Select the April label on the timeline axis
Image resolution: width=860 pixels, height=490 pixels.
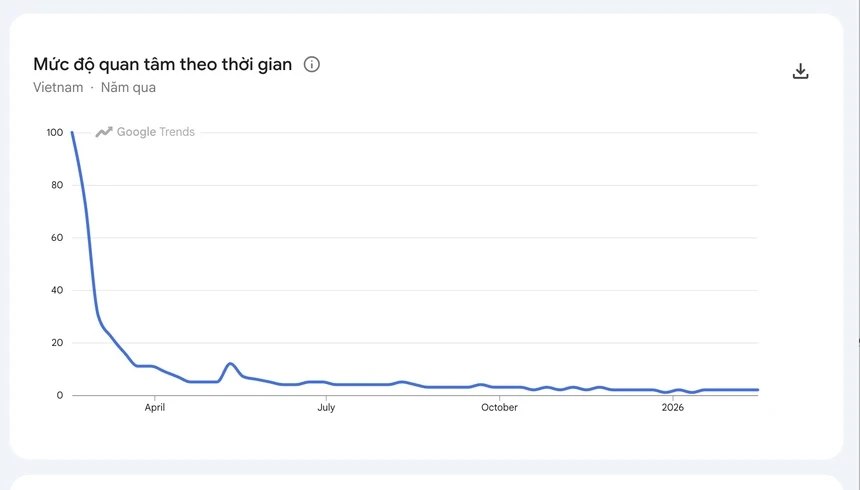click(155, 407)
